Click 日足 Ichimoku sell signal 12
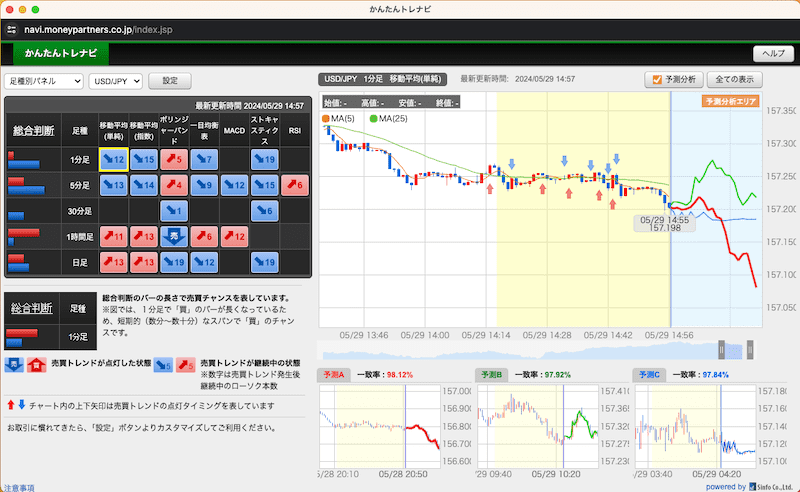Viewport: 800px width, 492px height. pyautogui.click(x=204, y=262)
